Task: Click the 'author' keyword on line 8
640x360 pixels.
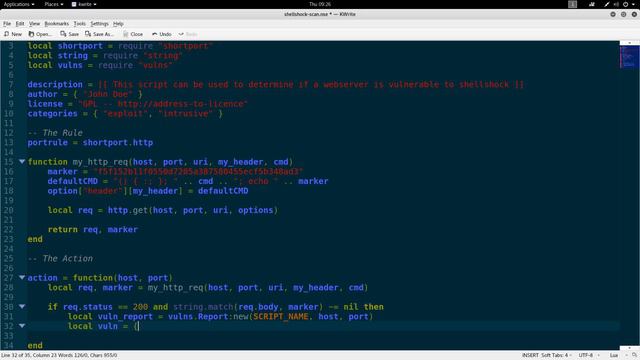Action: pos(42,94)
